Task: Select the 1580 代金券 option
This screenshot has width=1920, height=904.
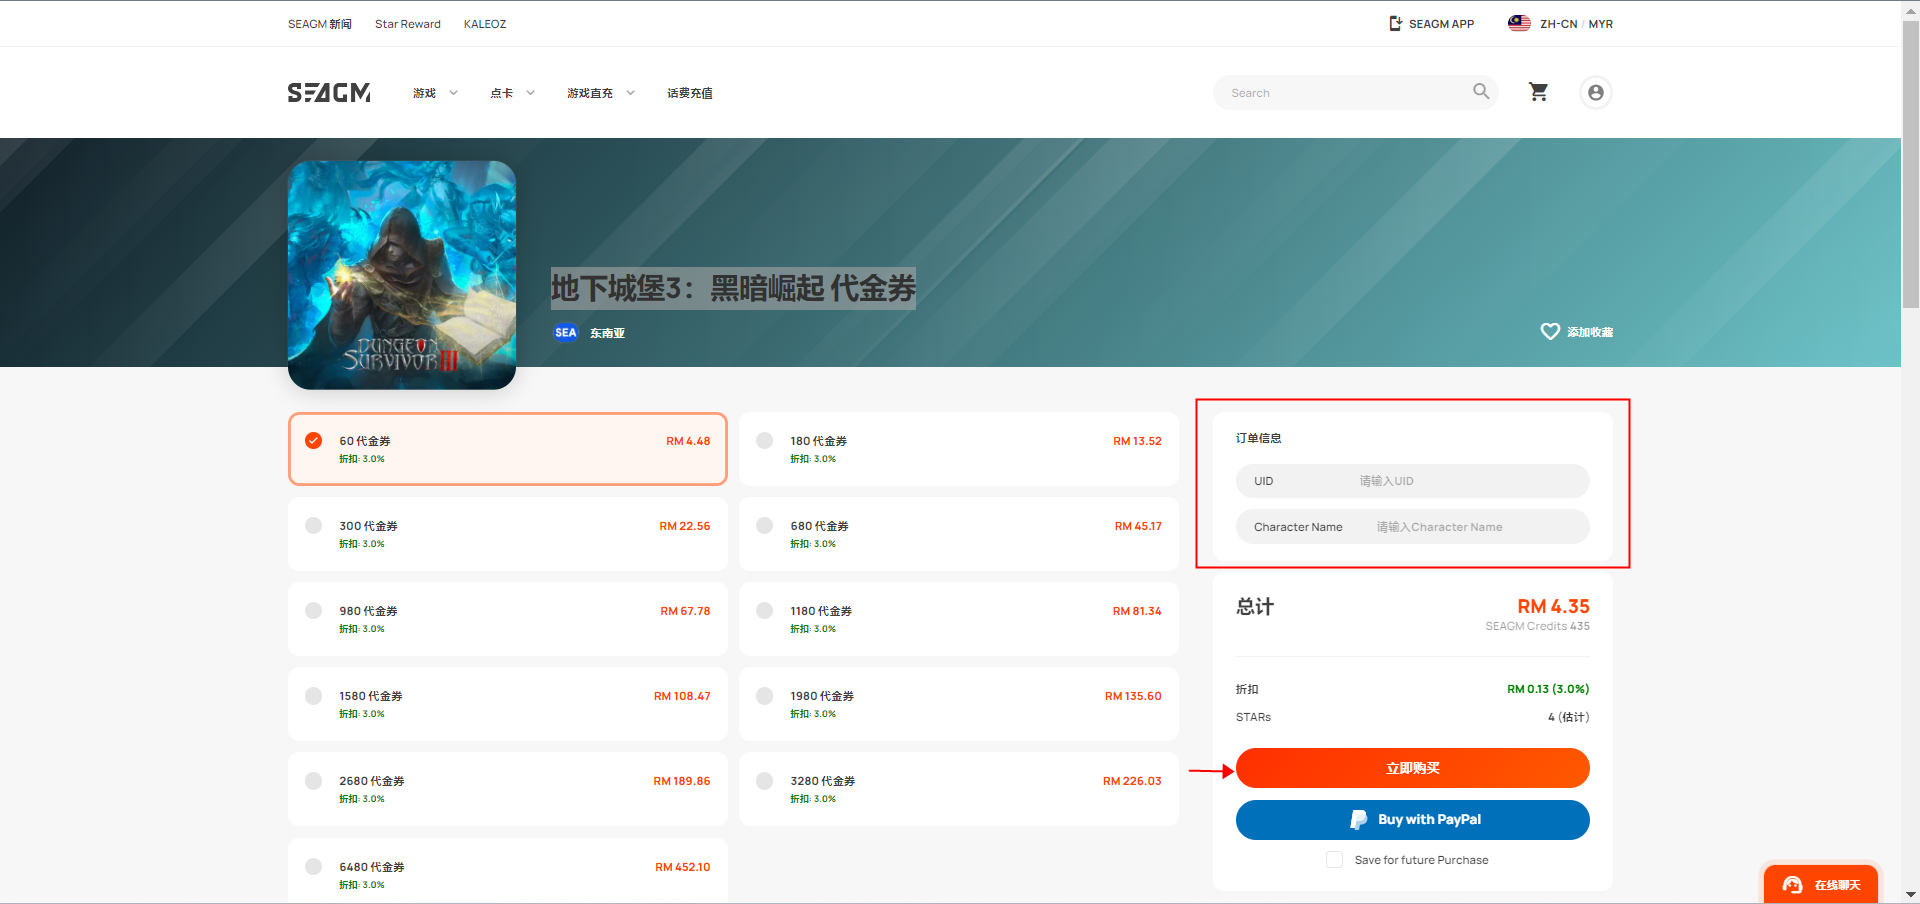Action: pos(508,704)
